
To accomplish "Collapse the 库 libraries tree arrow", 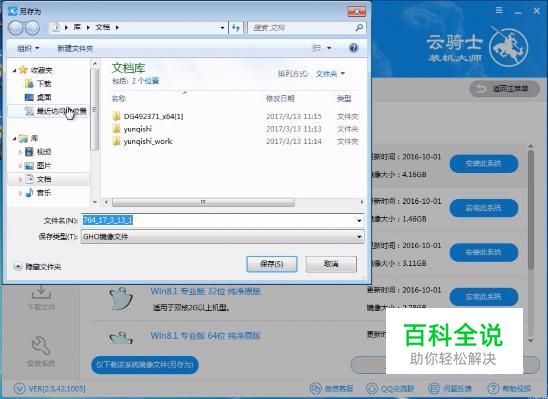I will coord(14,139).
